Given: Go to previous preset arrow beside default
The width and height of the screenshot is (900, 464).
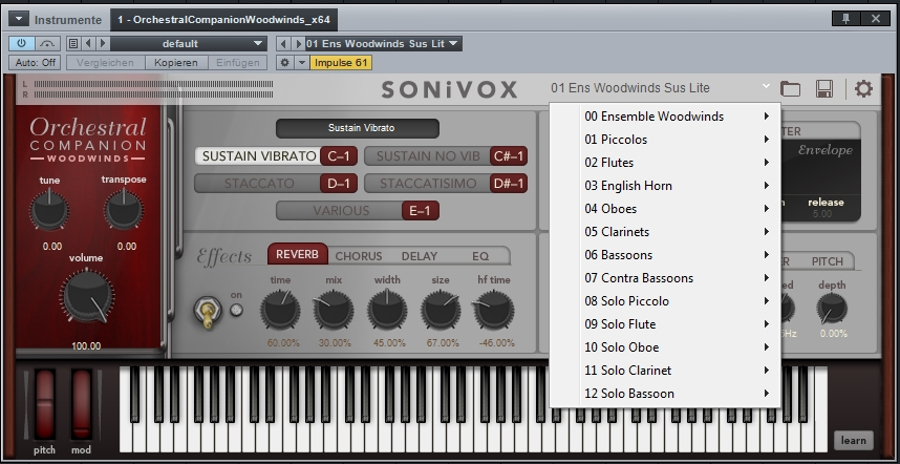Looking at the screenshot, I should click(x=88, y=44).
